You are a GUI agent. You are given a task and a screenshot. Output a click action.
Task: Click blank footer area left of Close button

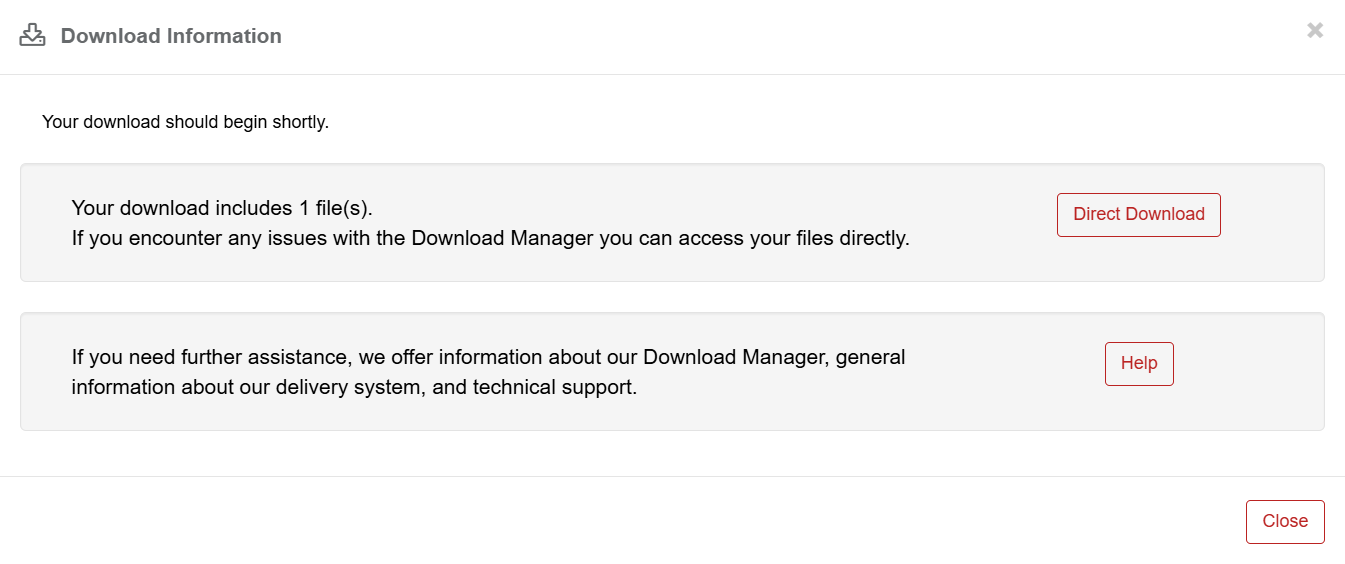pos(700,521)
